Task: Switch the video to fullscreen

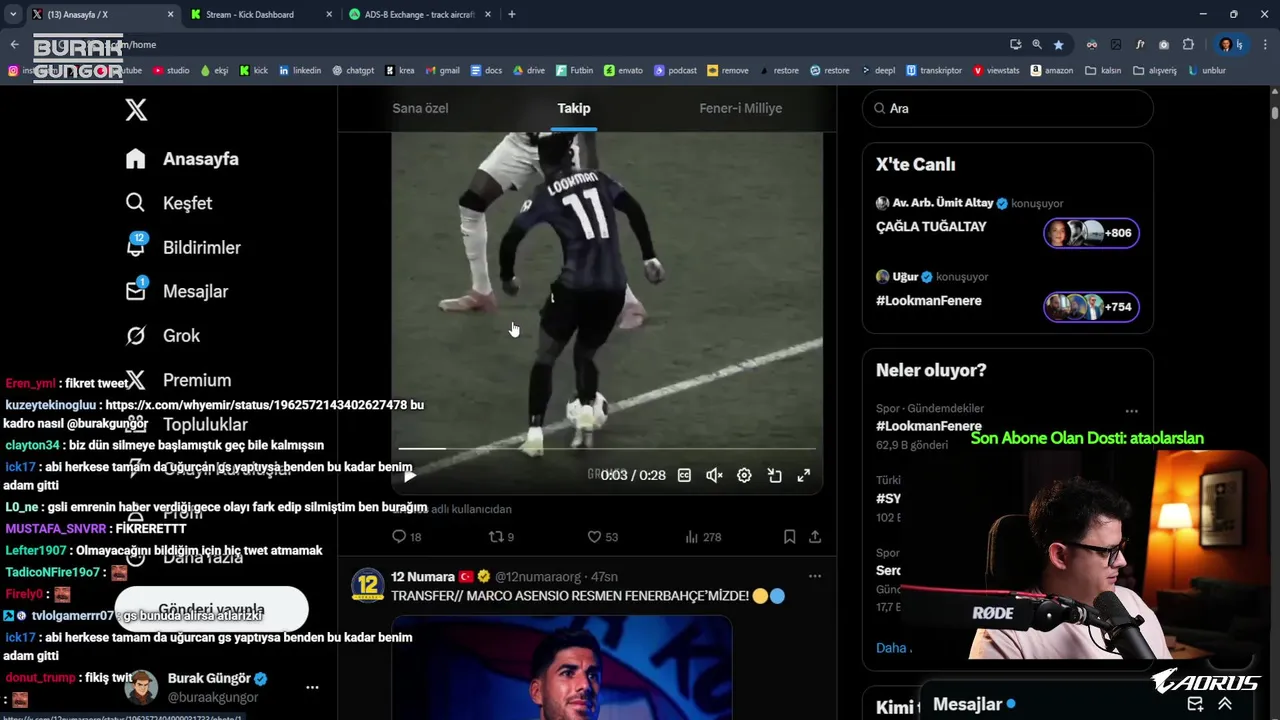Action: point(803,476)
